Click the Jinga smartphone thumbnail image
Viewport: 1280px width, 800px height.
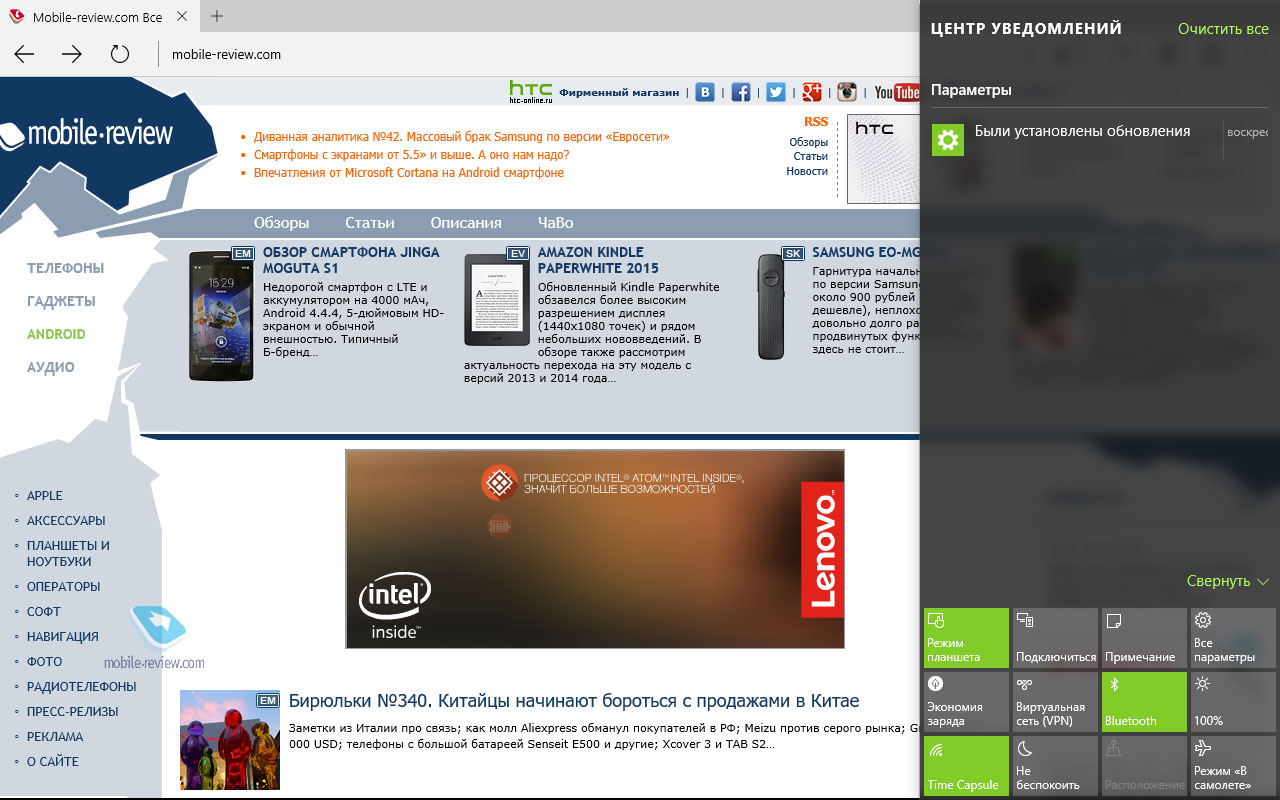[x=221, y=315]
